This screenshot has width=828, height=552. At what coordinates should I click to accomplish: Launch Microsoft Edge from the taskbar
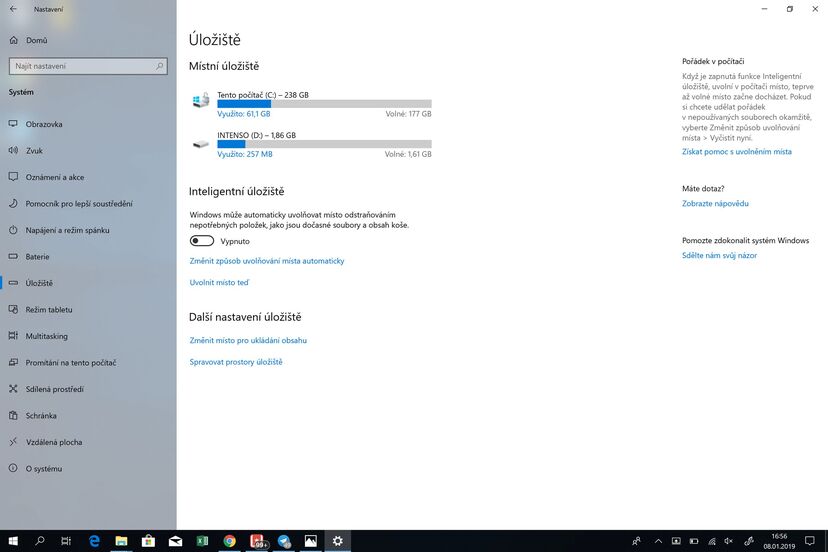click(x=94, y=541)
